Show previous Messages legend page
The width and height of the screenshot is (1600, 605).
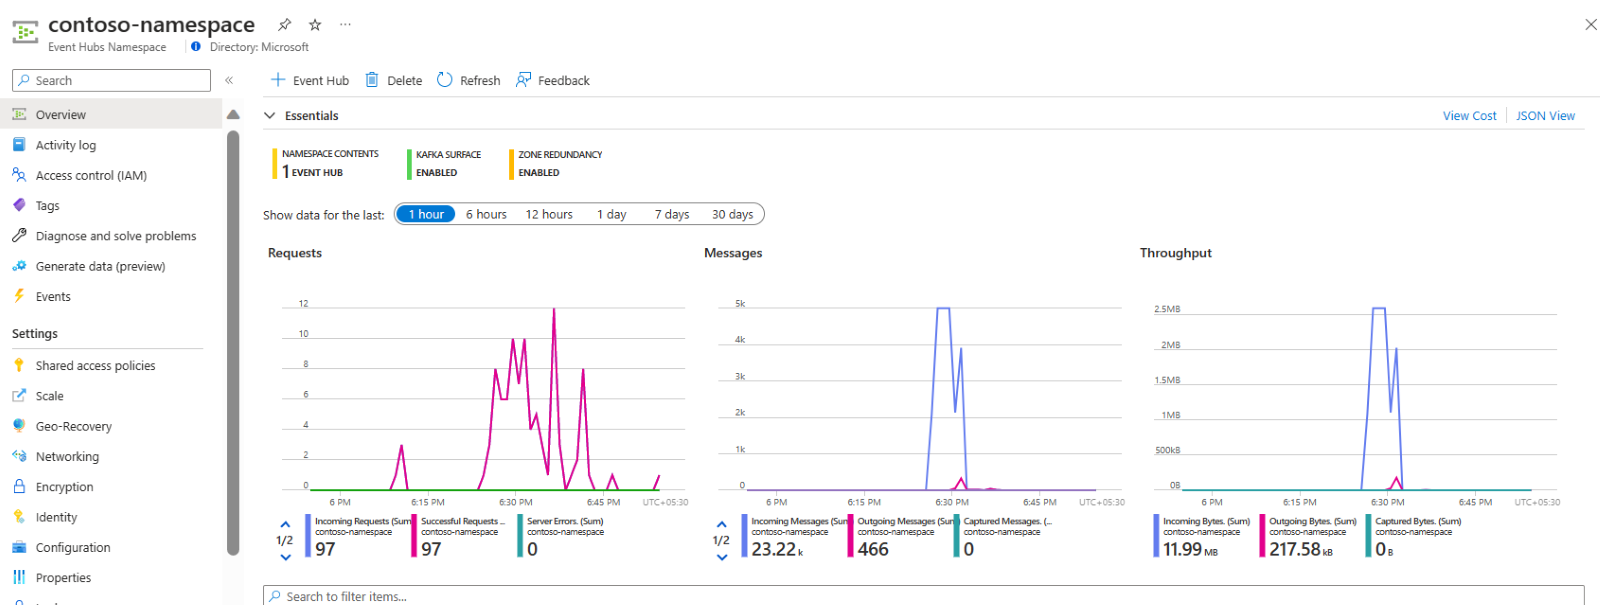[722, 524]
